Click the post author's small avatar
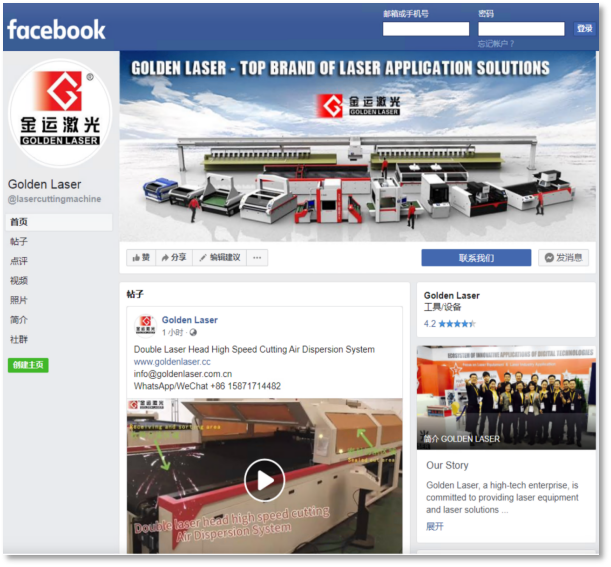This screenshot has width=611, height=567. (x=145, y=325)
